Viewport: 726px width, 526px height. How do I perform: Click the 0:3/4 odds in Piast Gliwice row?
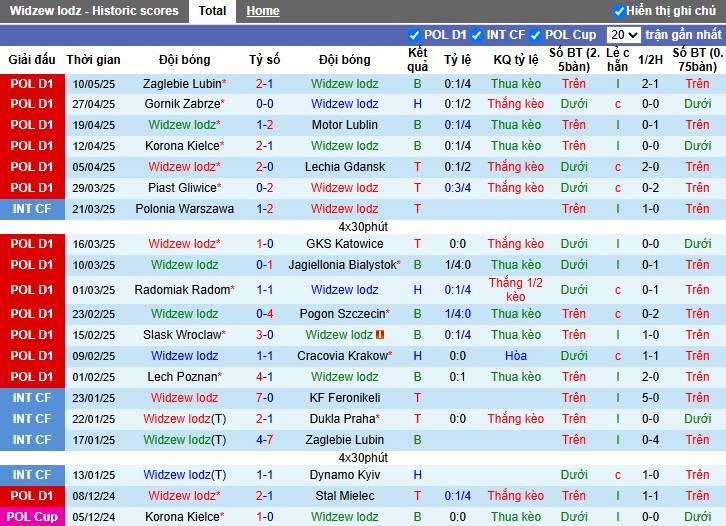click(x=457, y=188)
